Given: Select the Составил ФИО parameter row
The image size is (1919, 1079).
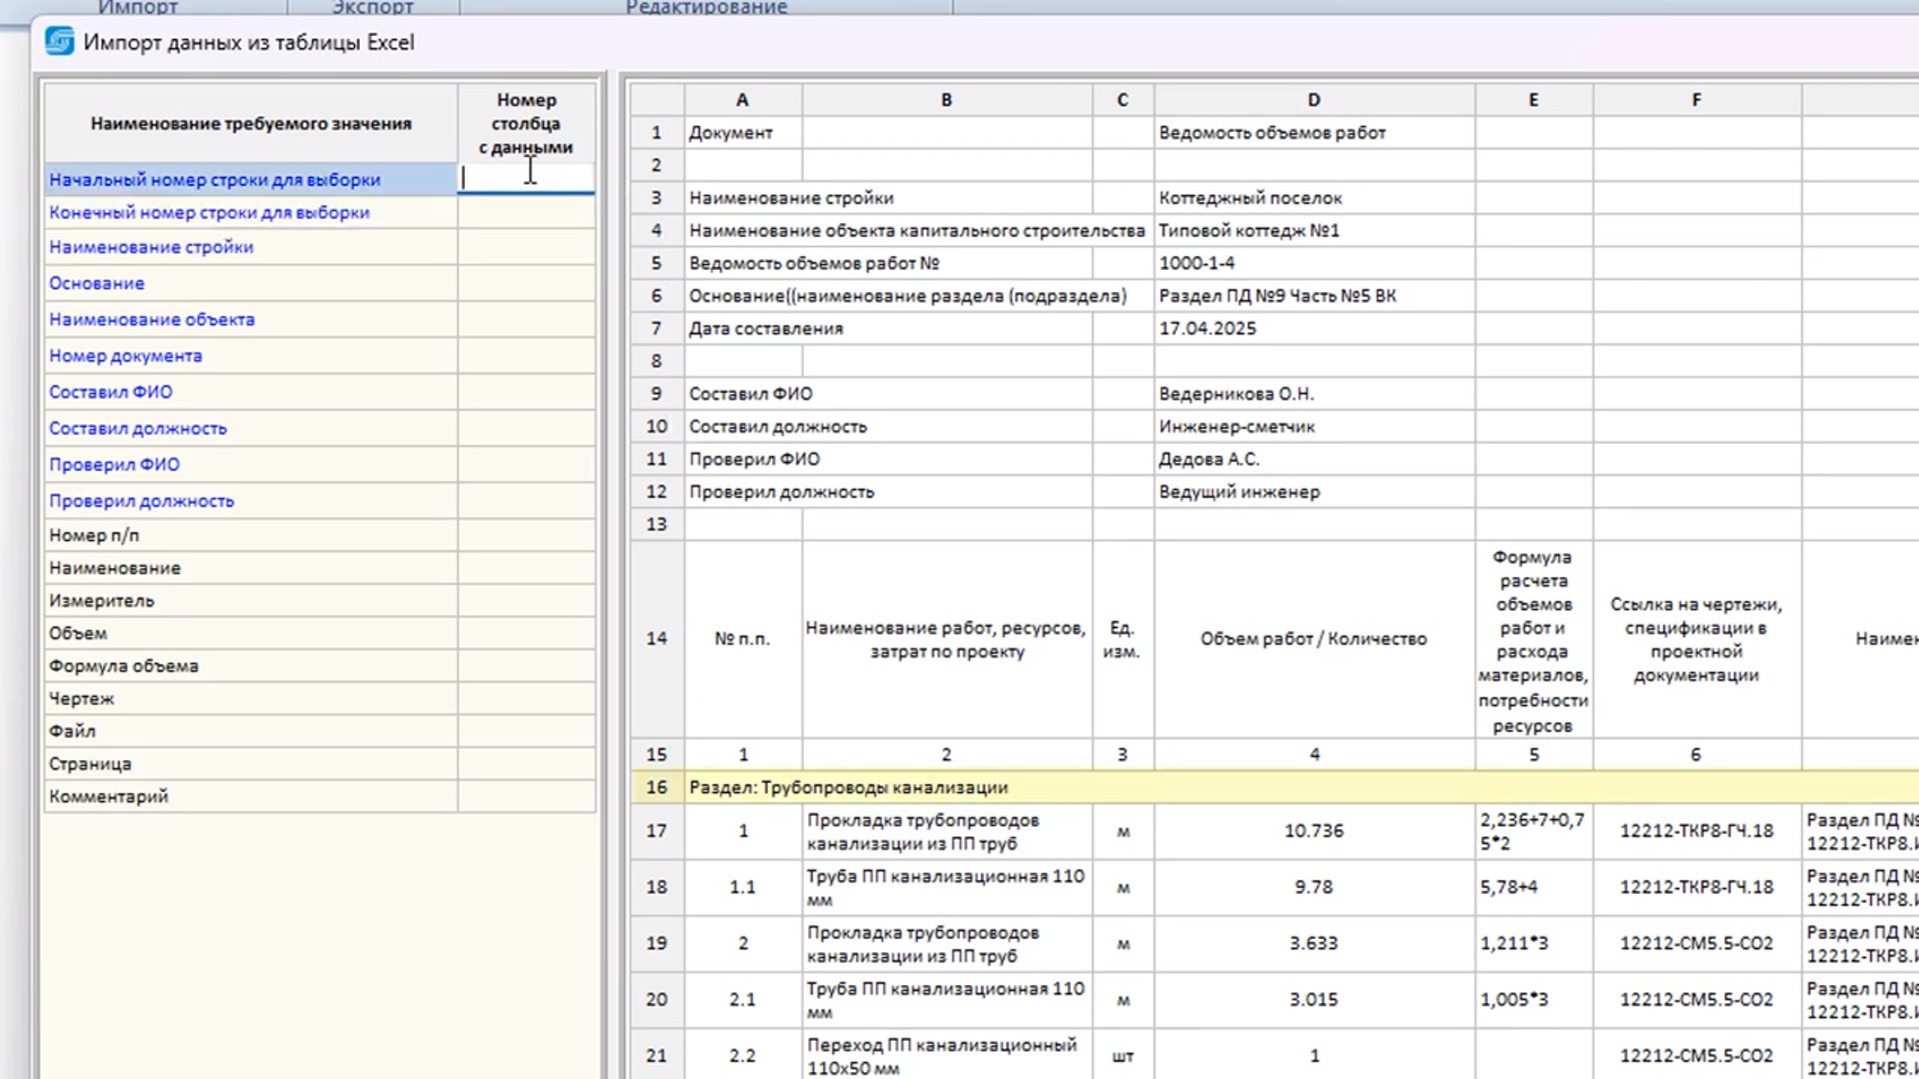Looking at the screenshot, I should 319,392.
